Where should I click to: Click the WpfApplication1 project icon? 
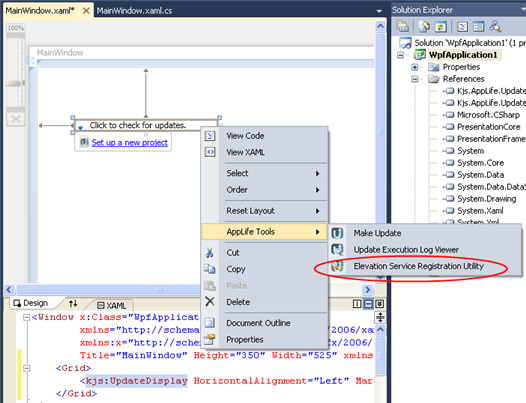420,54
